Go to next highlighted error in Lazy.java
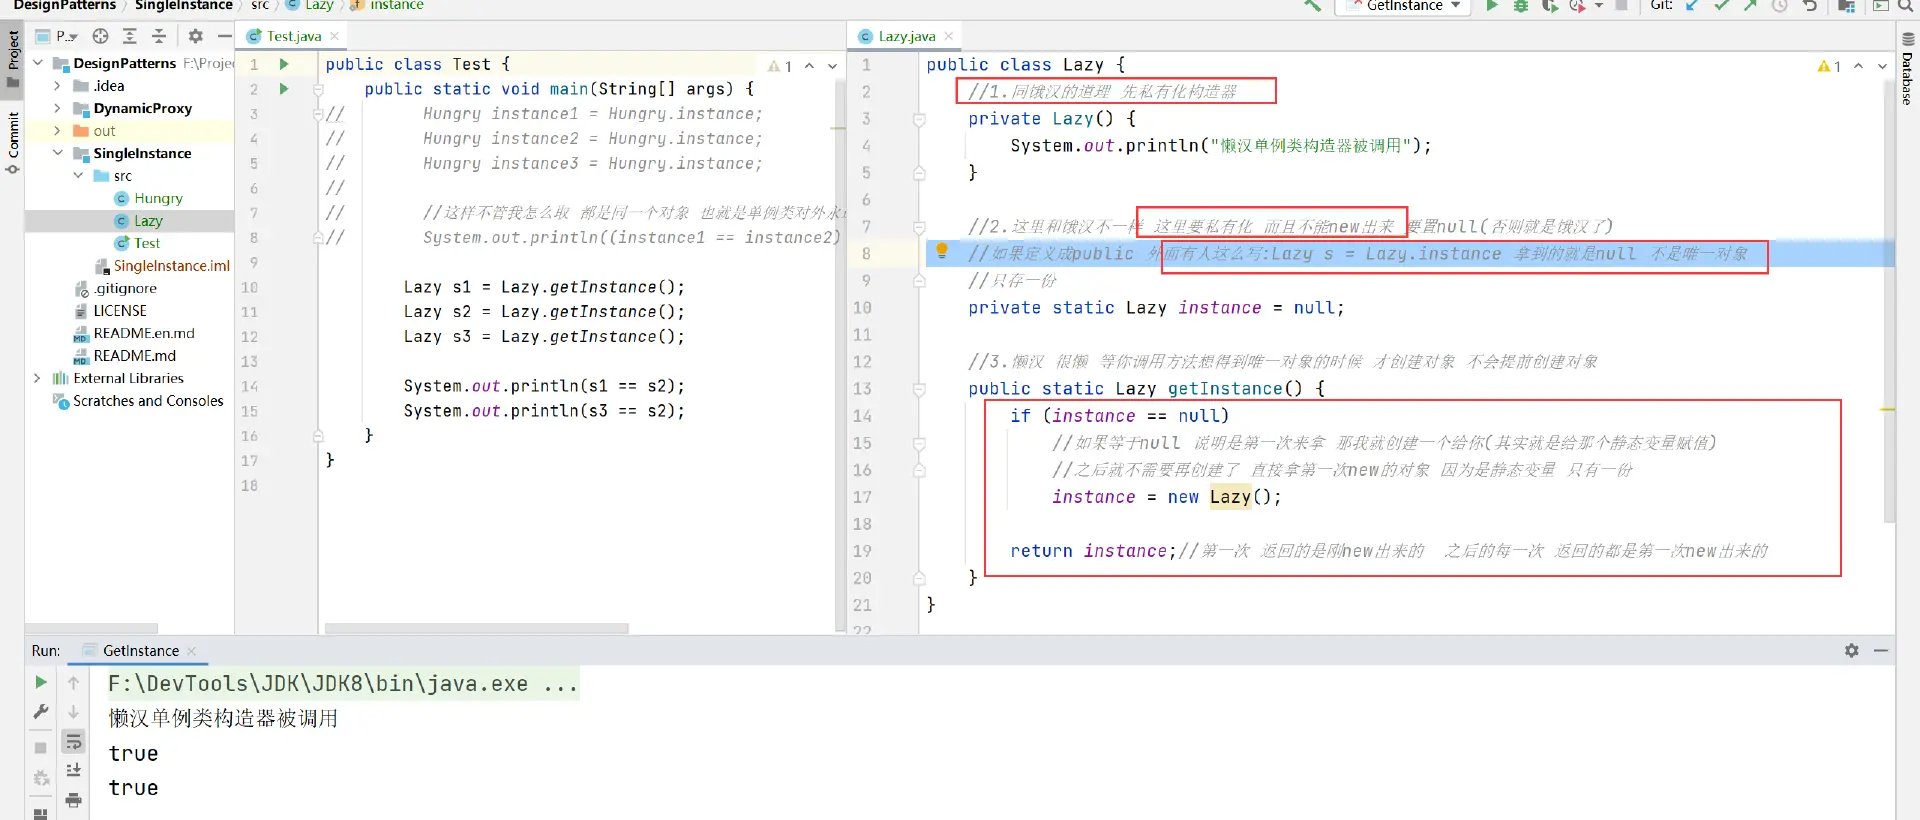Screen dimensions: 1920x820 point(1882,66)
